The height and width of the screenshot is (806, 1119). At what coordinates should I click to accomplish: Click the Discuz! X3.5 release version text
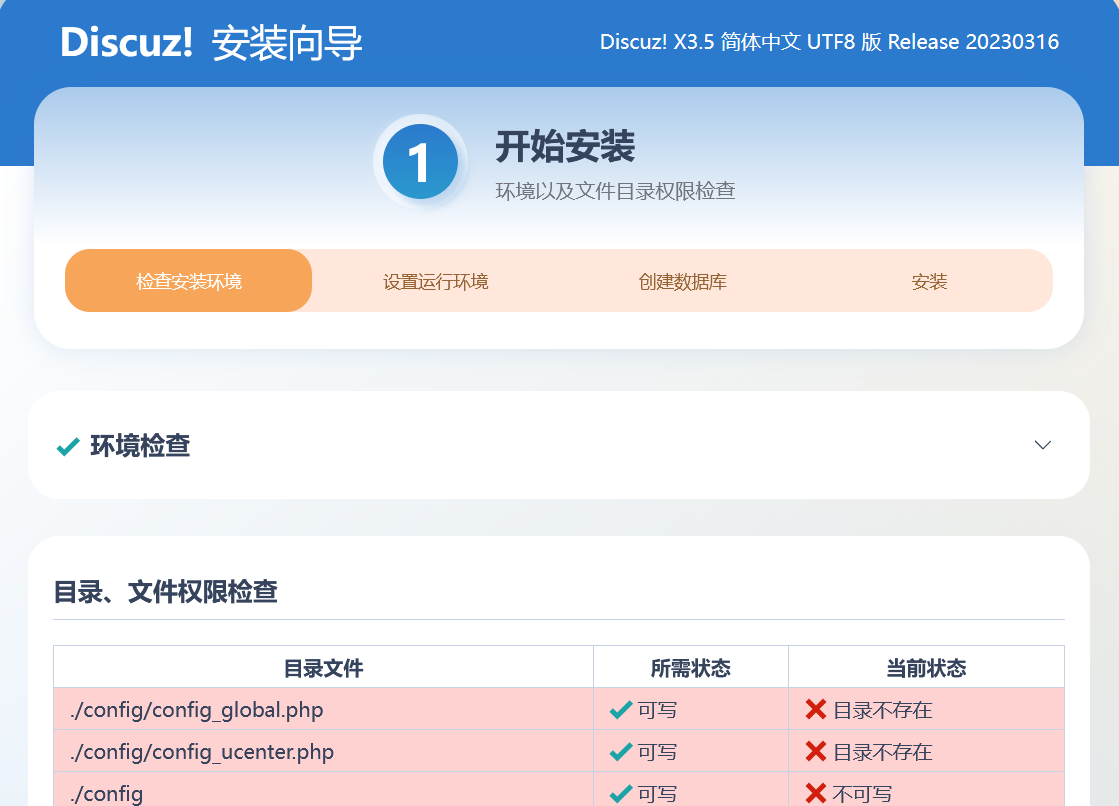(829, 41)
